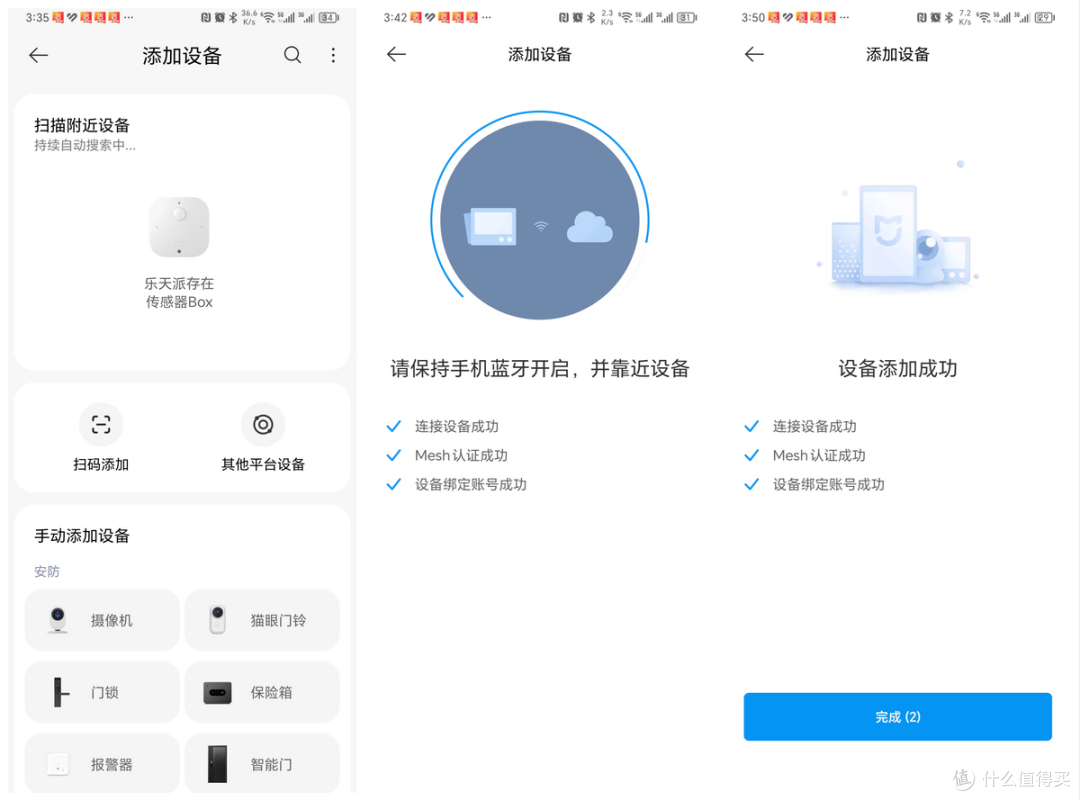Tap the 手动添加设备 section title
This screenshot has height=801, width=1080.
(x=82, y=536)
